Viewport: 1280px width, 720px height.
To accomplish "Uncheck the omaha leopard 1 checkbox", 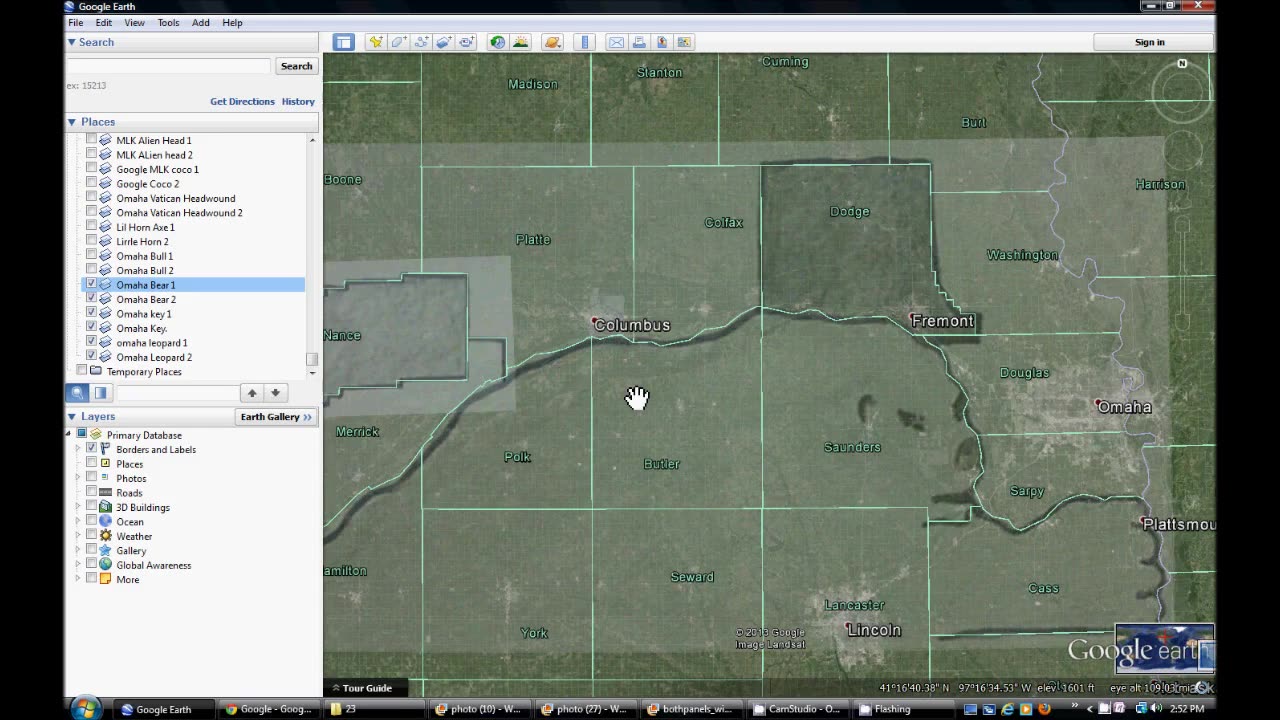I will [91, 342].
